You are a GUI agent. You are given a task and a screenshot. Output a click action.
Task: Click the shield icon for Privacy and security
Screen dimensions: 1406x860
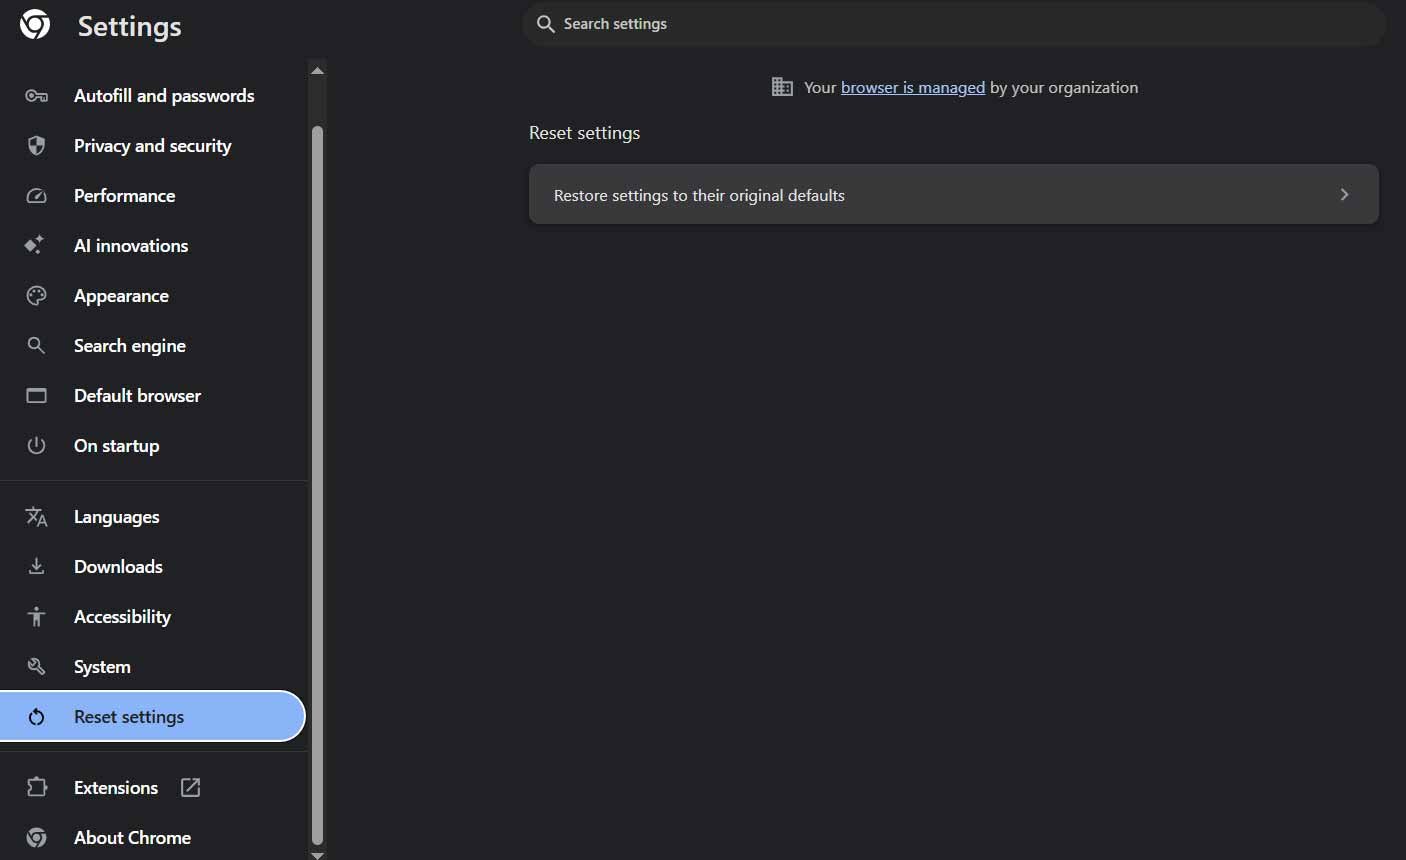(x=36, y=146)
